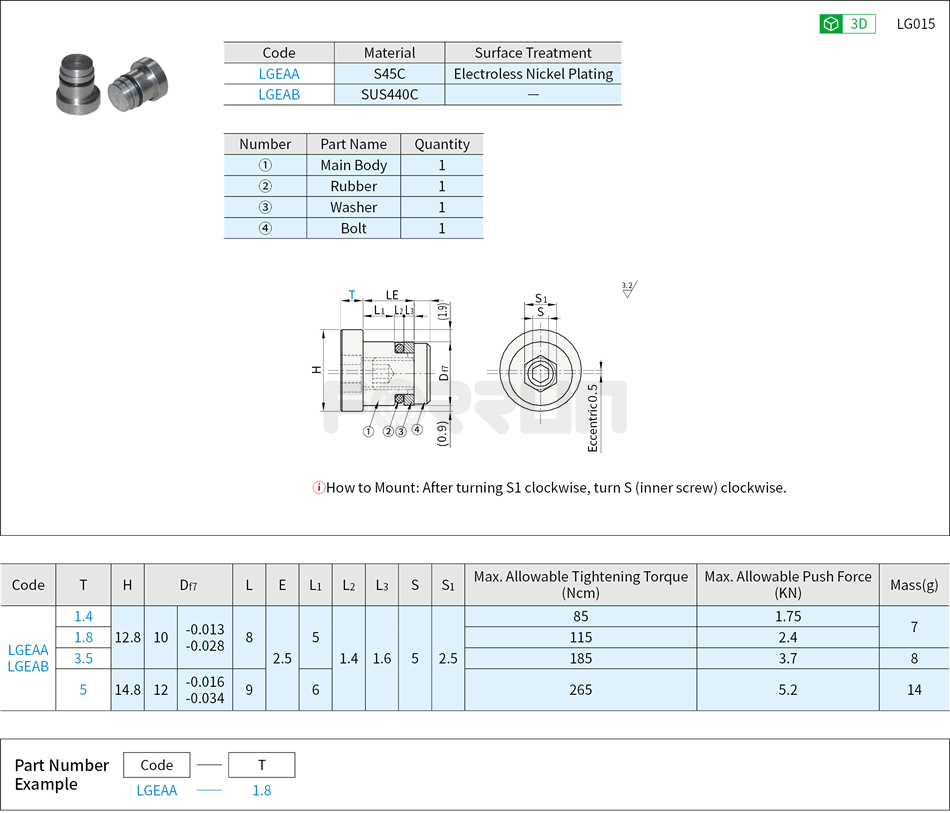Image resolution: width=950 pixels, height=813 pixels.
Task: Click the hex socket front-view drawing
Action: (540, 371)
